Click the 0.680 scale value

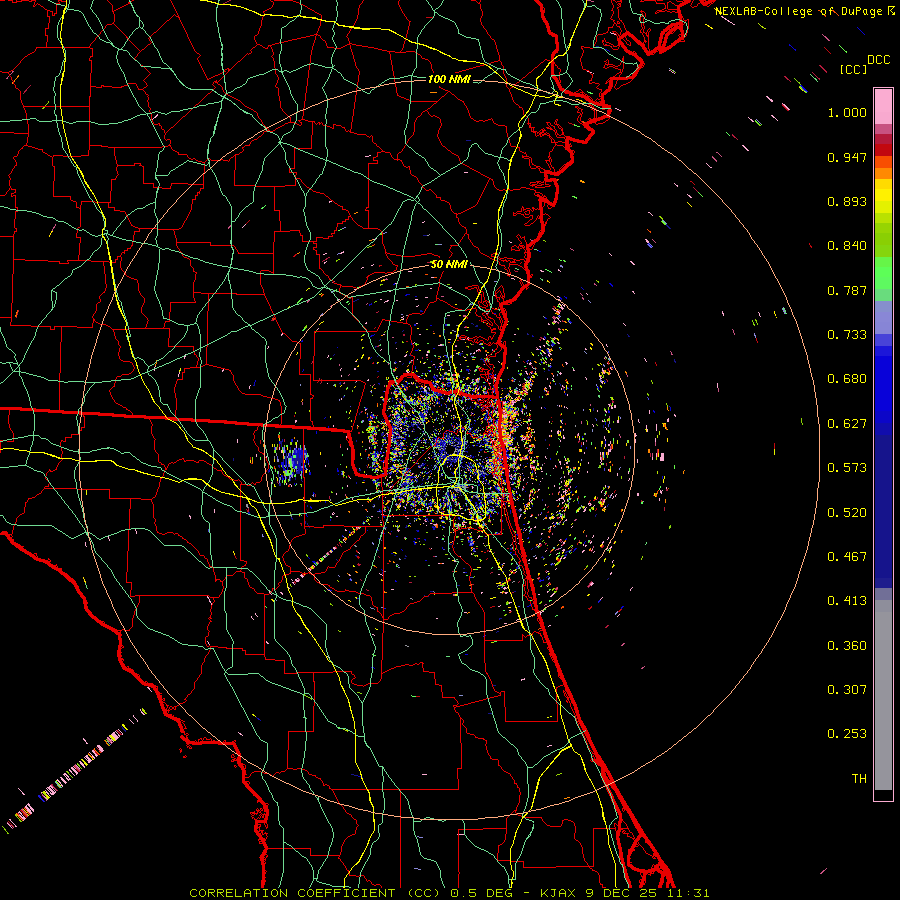tap(847, 379)
